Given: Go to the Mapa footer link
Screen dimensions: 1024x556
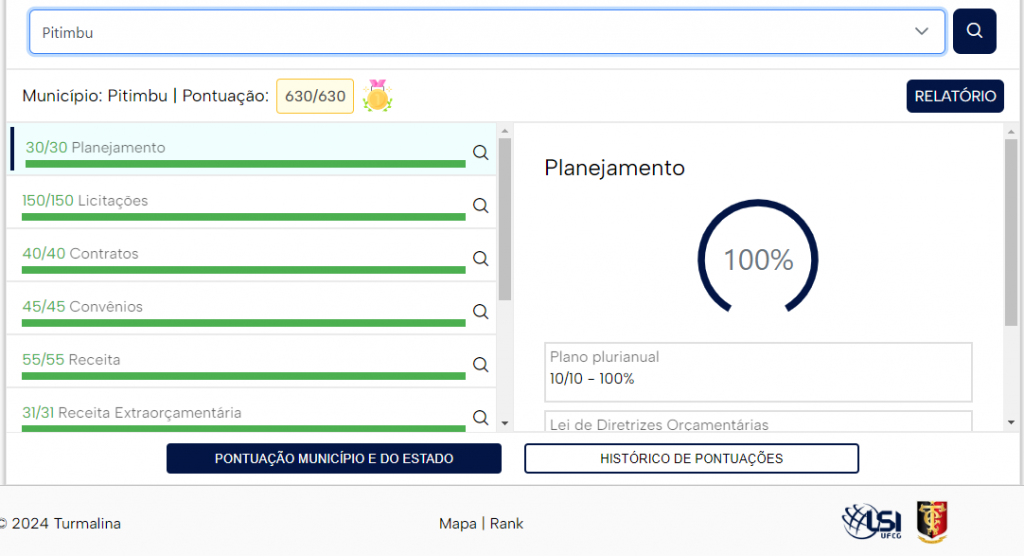Looking at the screenshot, I should coord(457,524).
